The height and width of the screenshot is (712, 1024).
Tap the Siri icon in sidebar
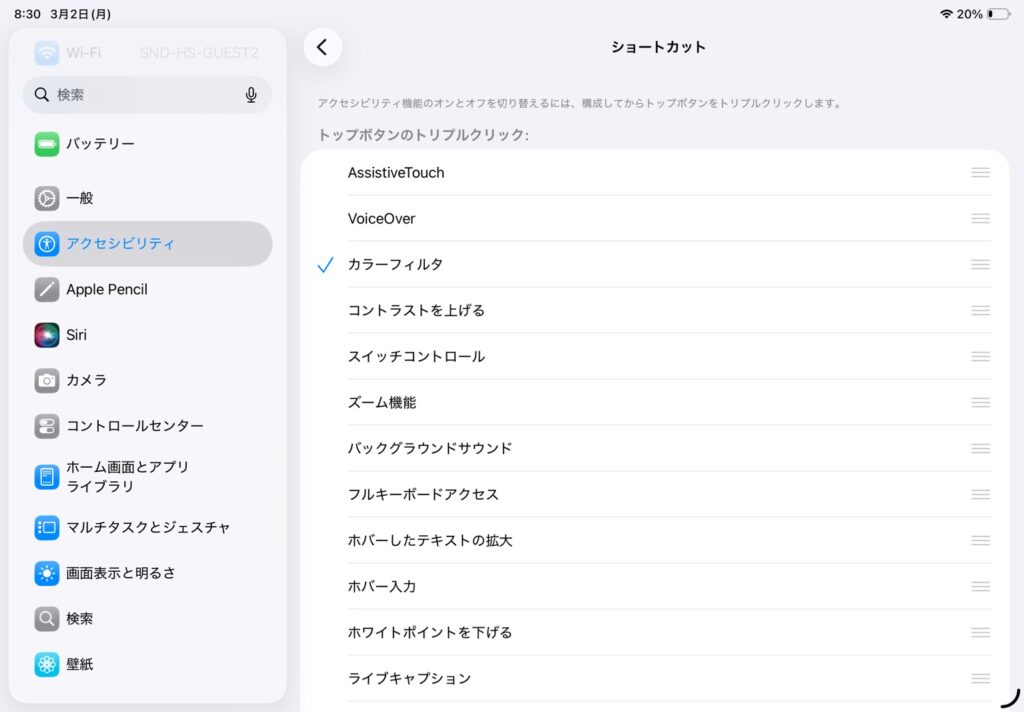pos(47,335)
